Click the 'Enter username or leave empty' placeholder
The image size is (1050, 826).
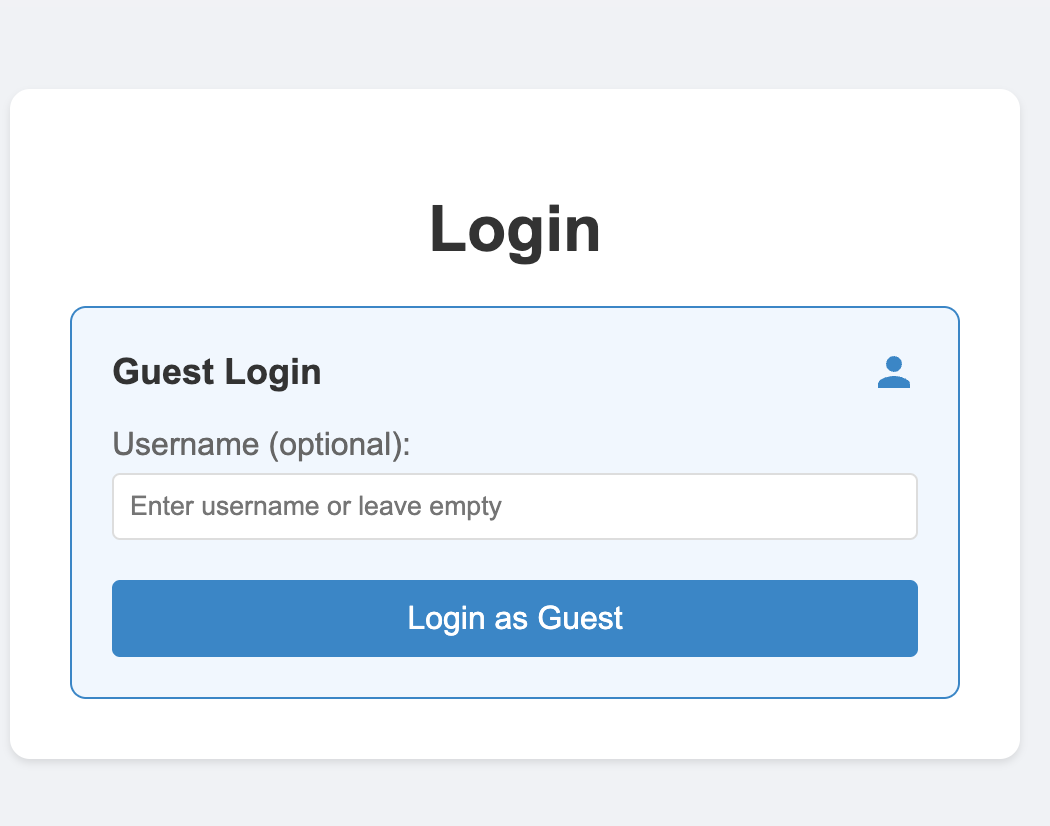tap(315, 506)
